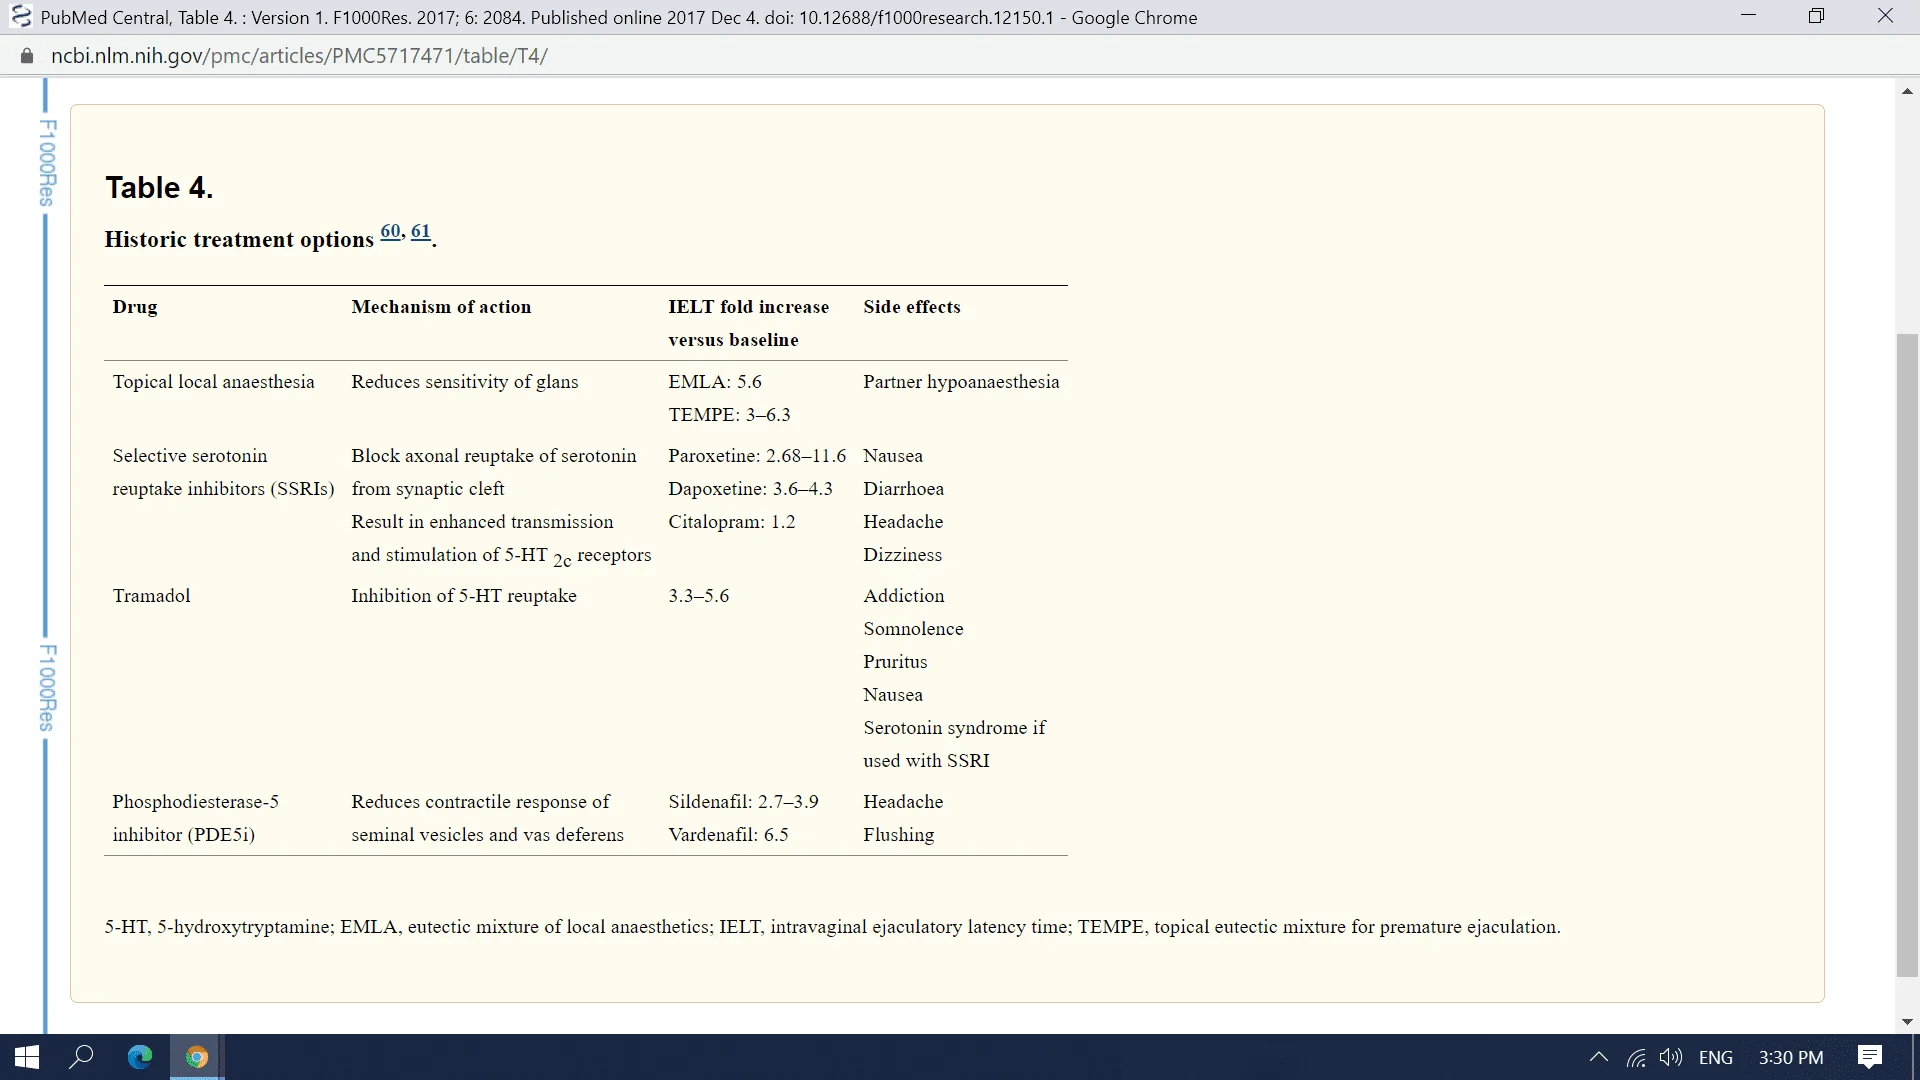Click 'Tramadol' drug cell
Screen dimensions: 1920x1080
(151, 596)
